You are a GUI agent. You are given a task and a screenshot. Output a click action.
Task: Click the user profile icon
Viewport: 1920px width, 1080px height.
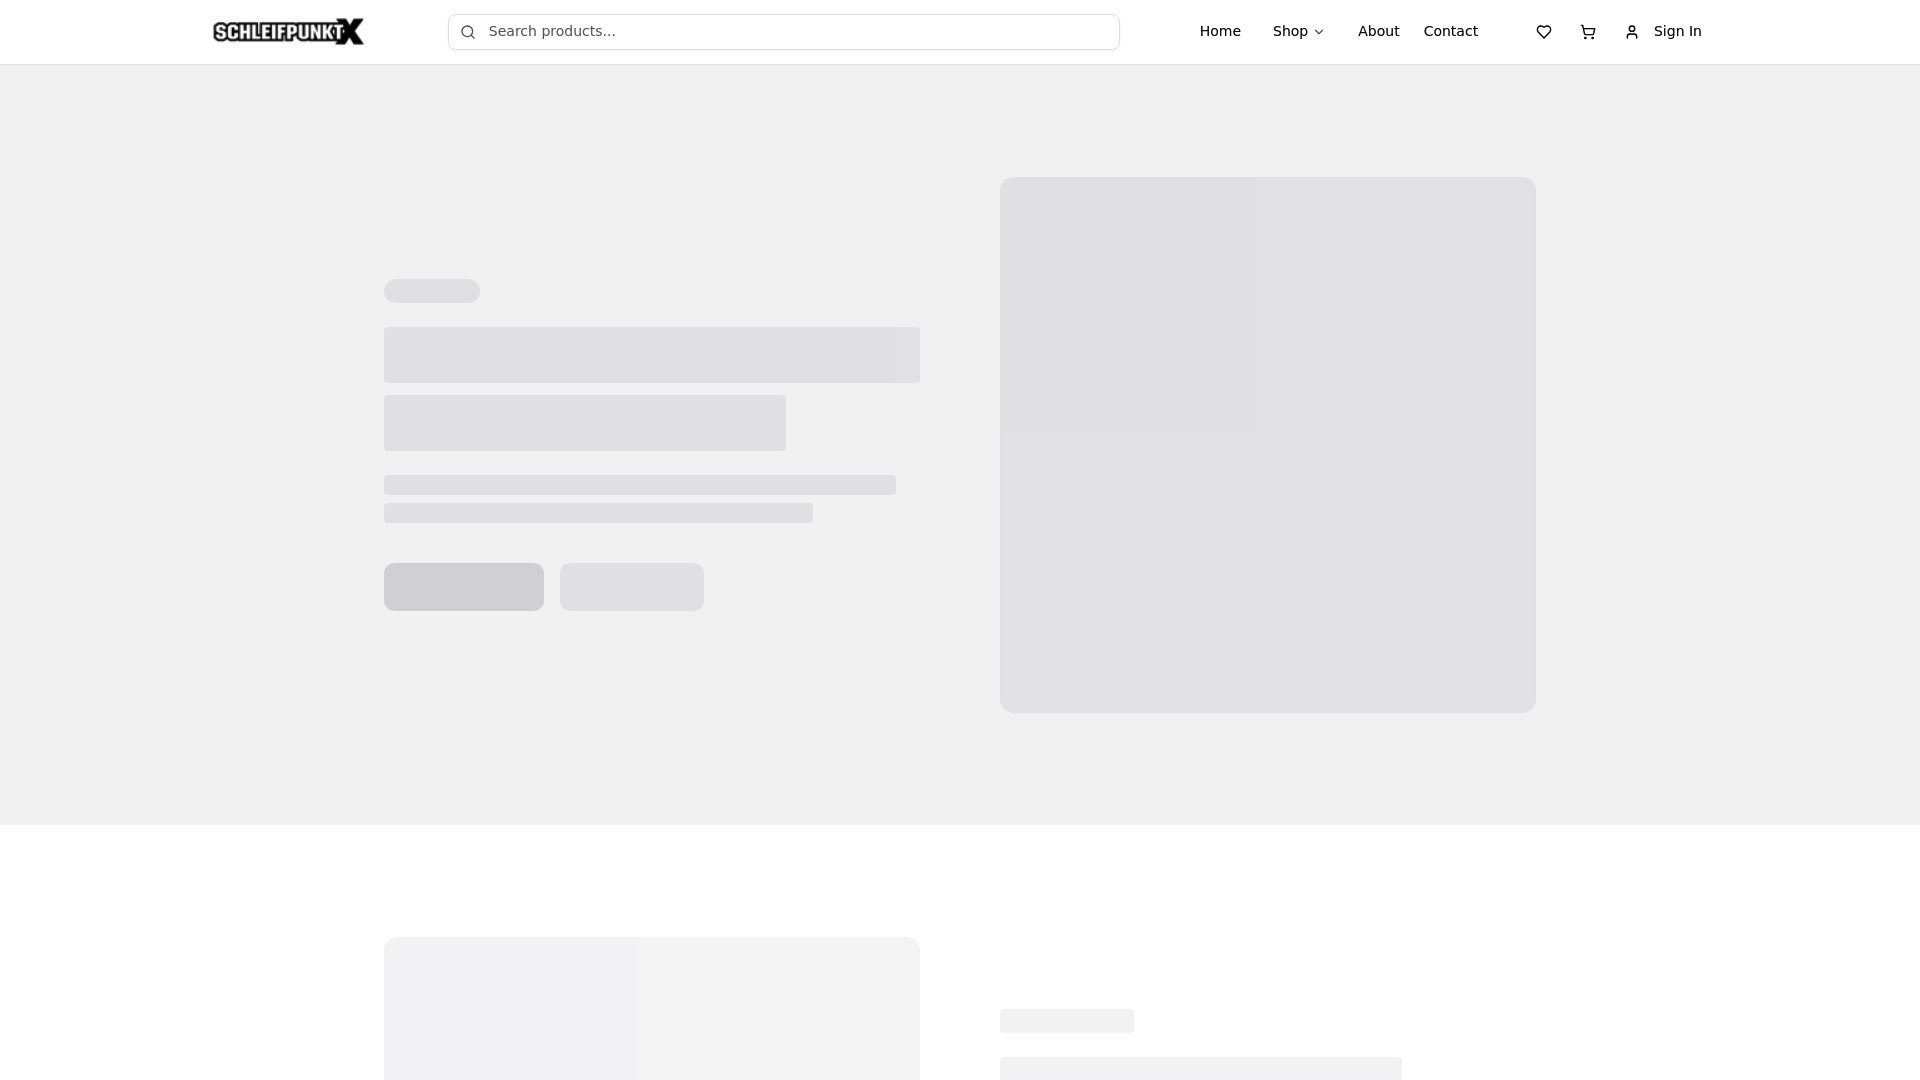pyautogui.click(x=1632, y=32)
